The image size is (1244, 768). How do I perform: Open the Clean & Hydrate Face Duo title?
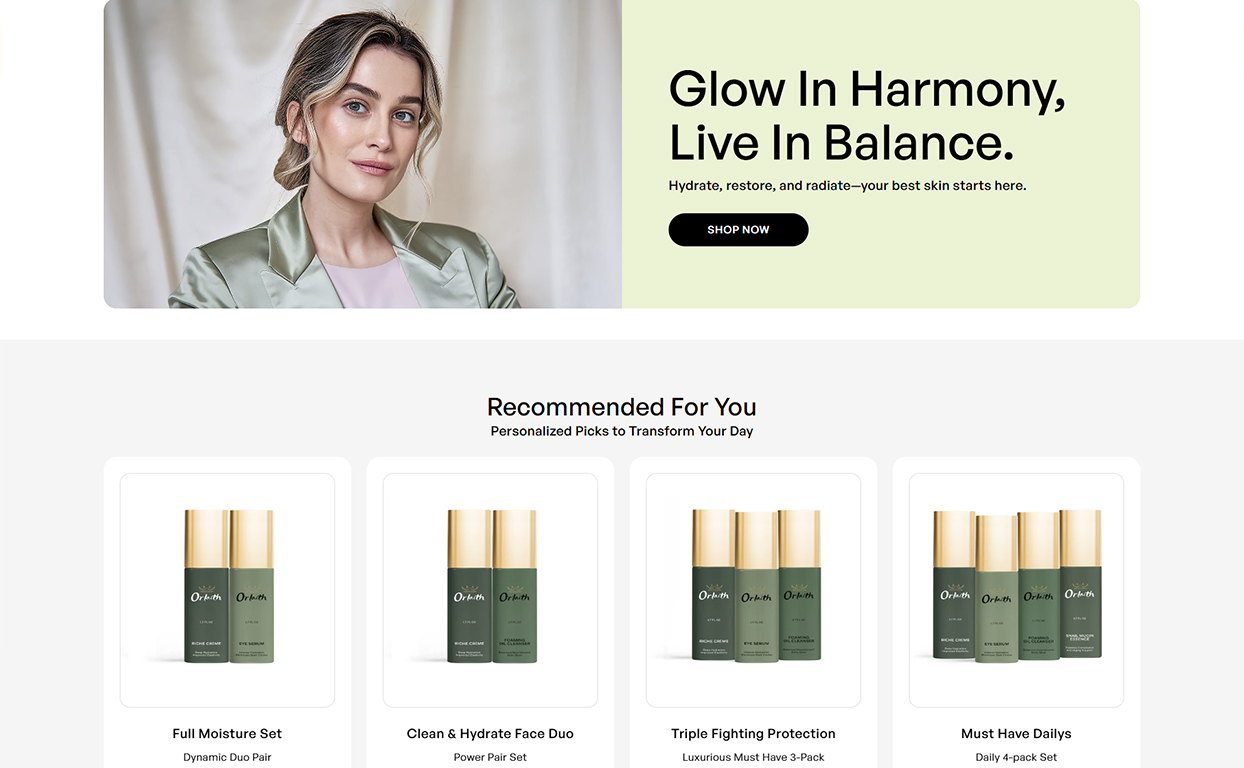pyautogui.click(x=490, y=733)
